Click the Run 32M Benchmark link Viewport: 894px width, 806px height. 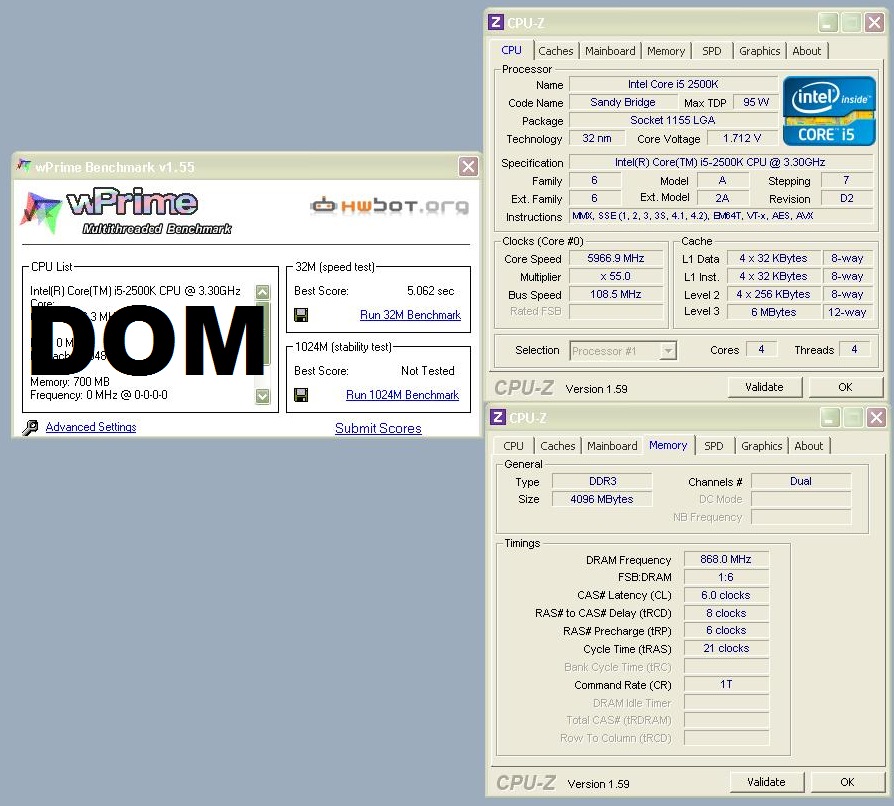click(410, 315)
